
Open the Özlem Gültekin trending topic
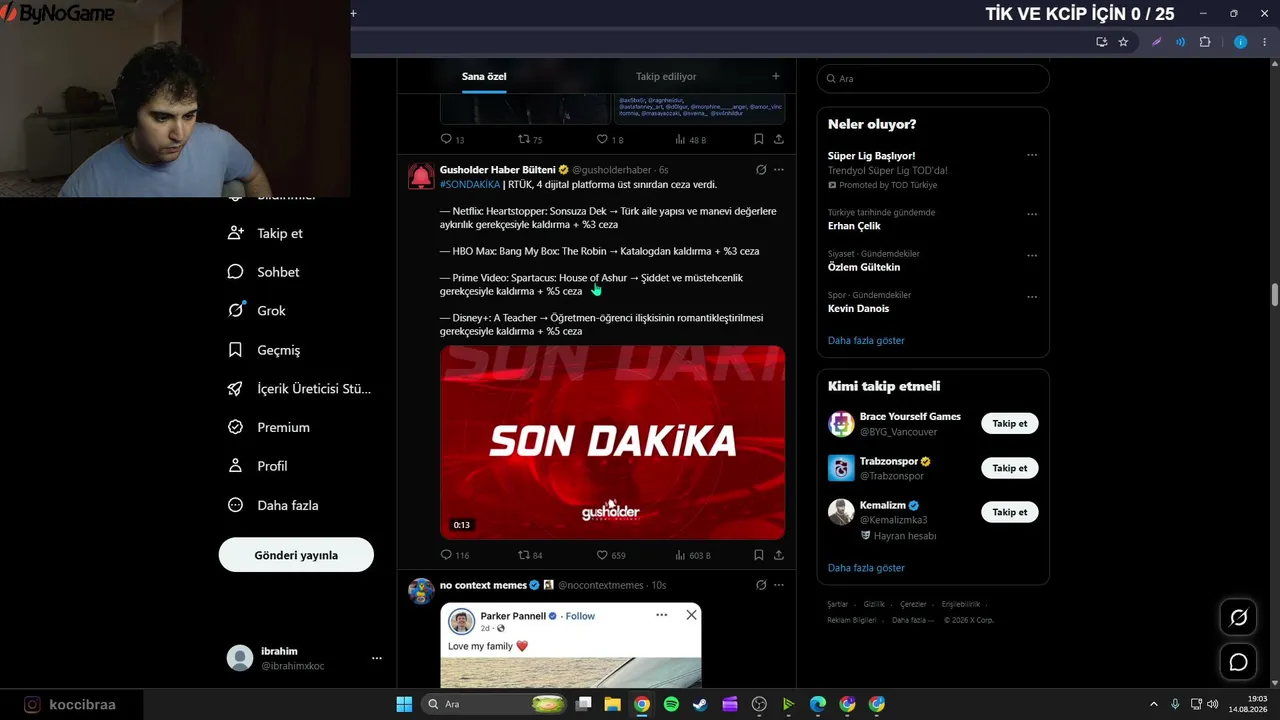click(864, 267)
